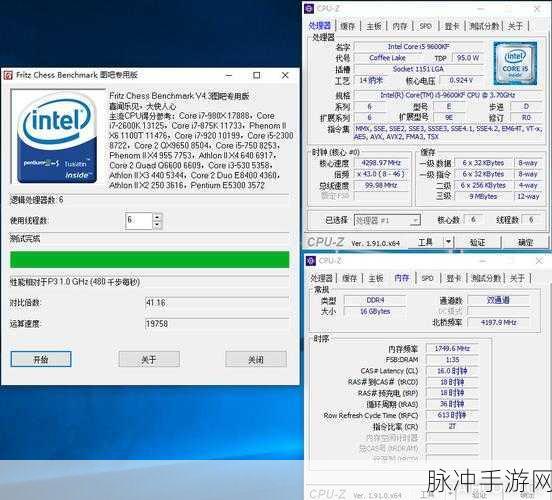
Task: Click the DDR4 memory type value
Action: [375, 300]
